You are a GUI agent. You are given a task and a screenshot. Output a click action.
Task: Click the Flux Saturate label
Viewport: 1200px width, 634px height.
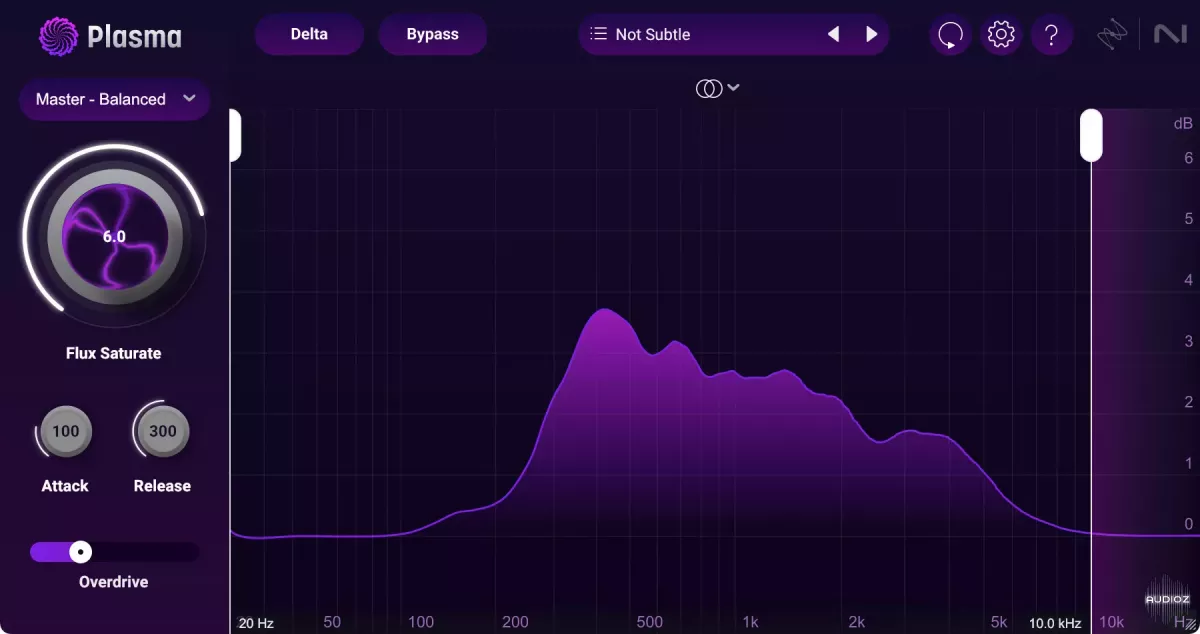click(x=114, y=353)
